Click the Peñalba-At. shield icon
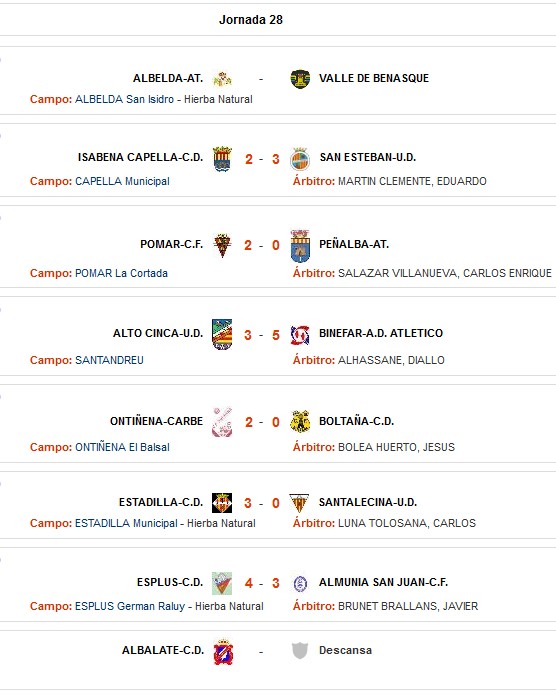 point(300,246)
